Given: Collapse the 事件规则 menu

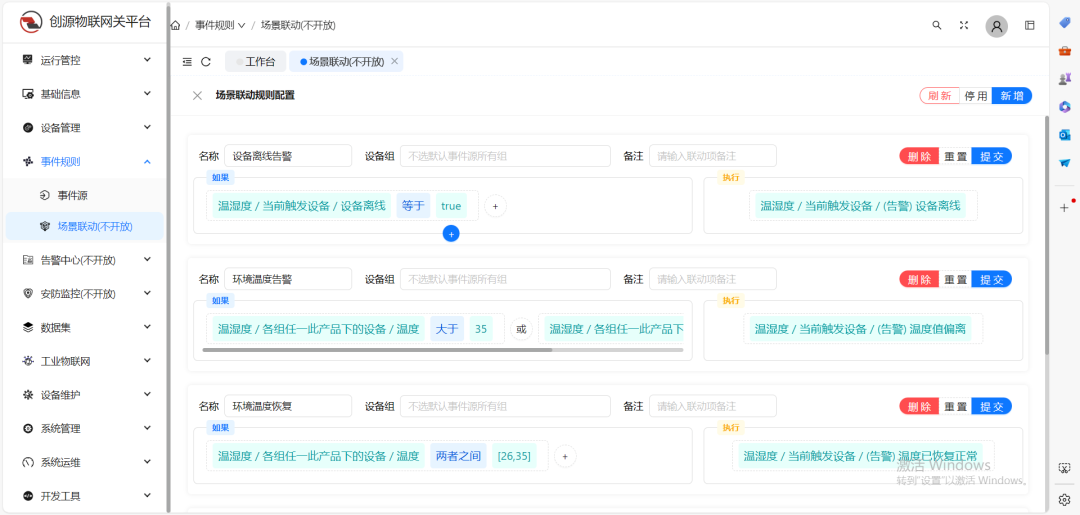Looking at the screenshot, I should pyautogui.click(x=85, y=162).
